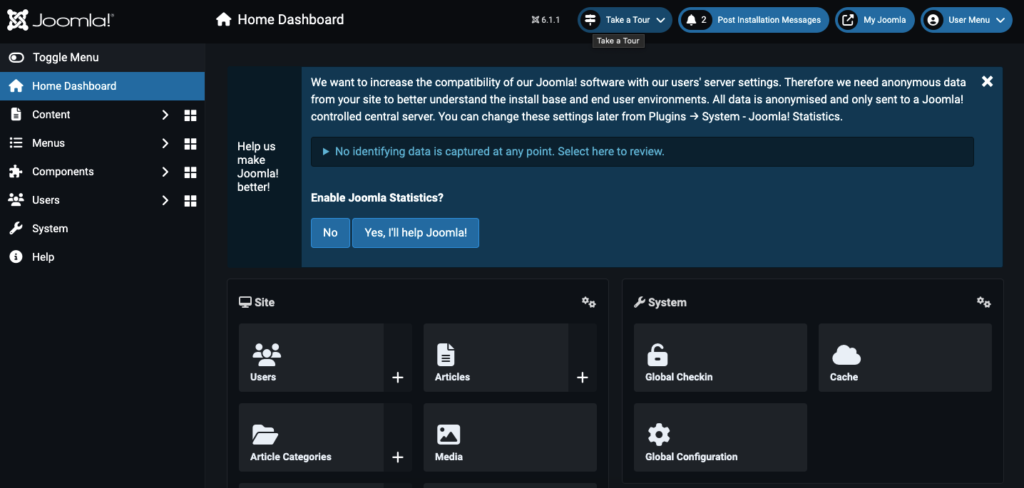Toggle the sidebar menu
The image size is (1024, 488).
pyautogui.click(x=103, y=57)
